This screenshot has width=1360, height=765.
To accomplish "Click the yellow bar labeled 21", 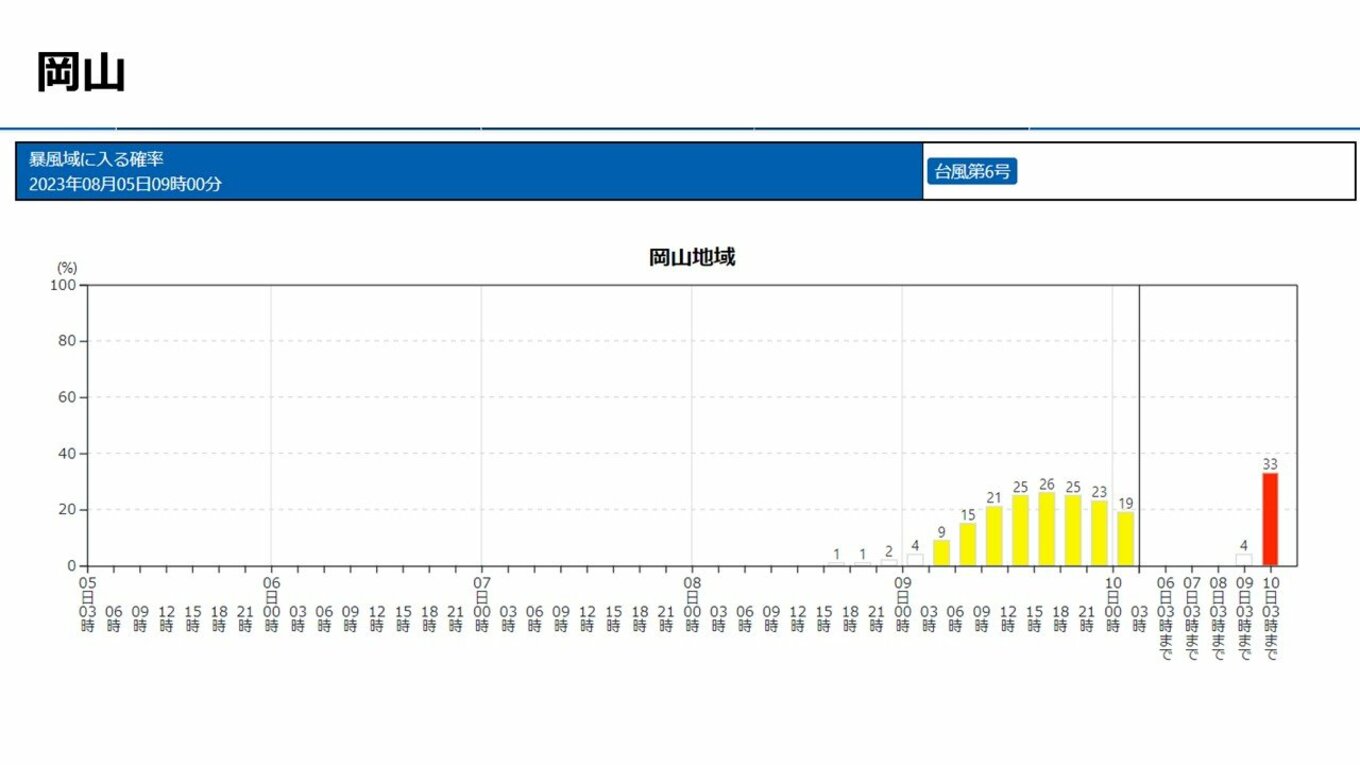I will tap(994, 536).
